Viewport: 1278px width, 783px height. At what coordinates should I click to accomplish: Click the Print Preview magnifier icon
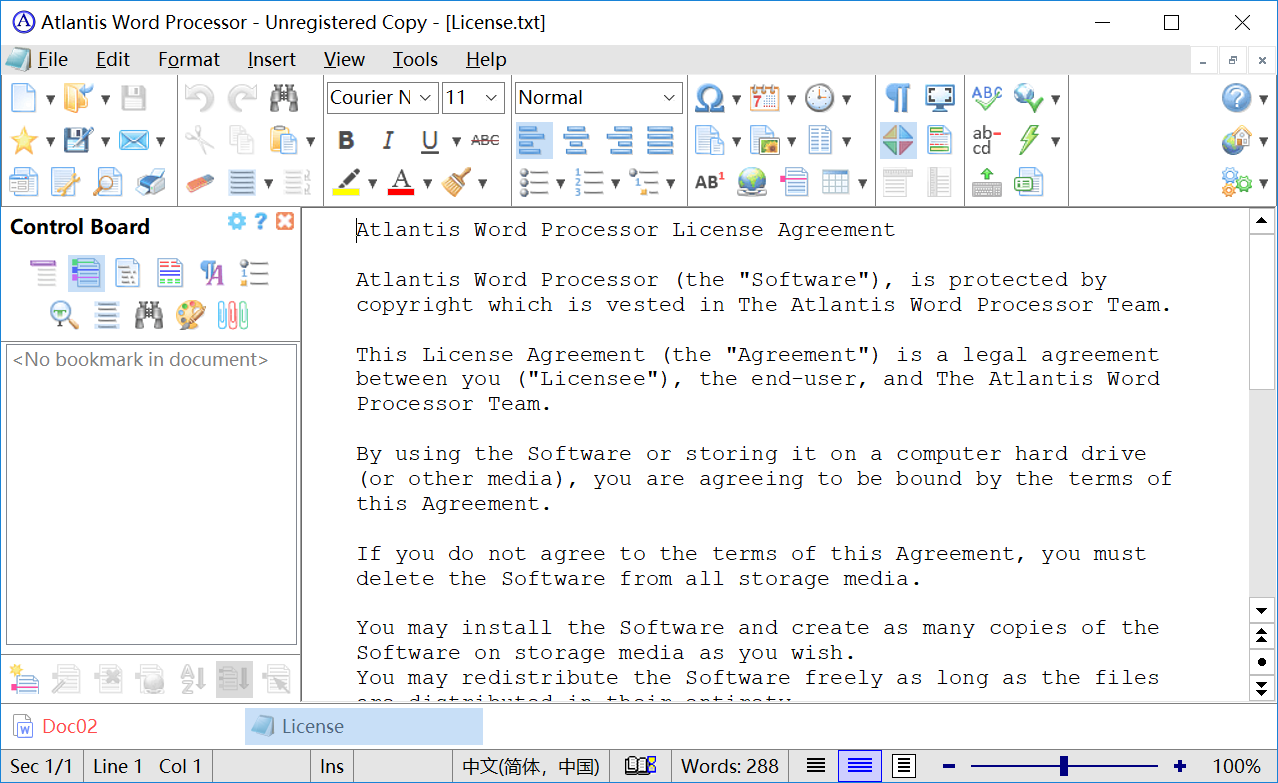point(107,182)
